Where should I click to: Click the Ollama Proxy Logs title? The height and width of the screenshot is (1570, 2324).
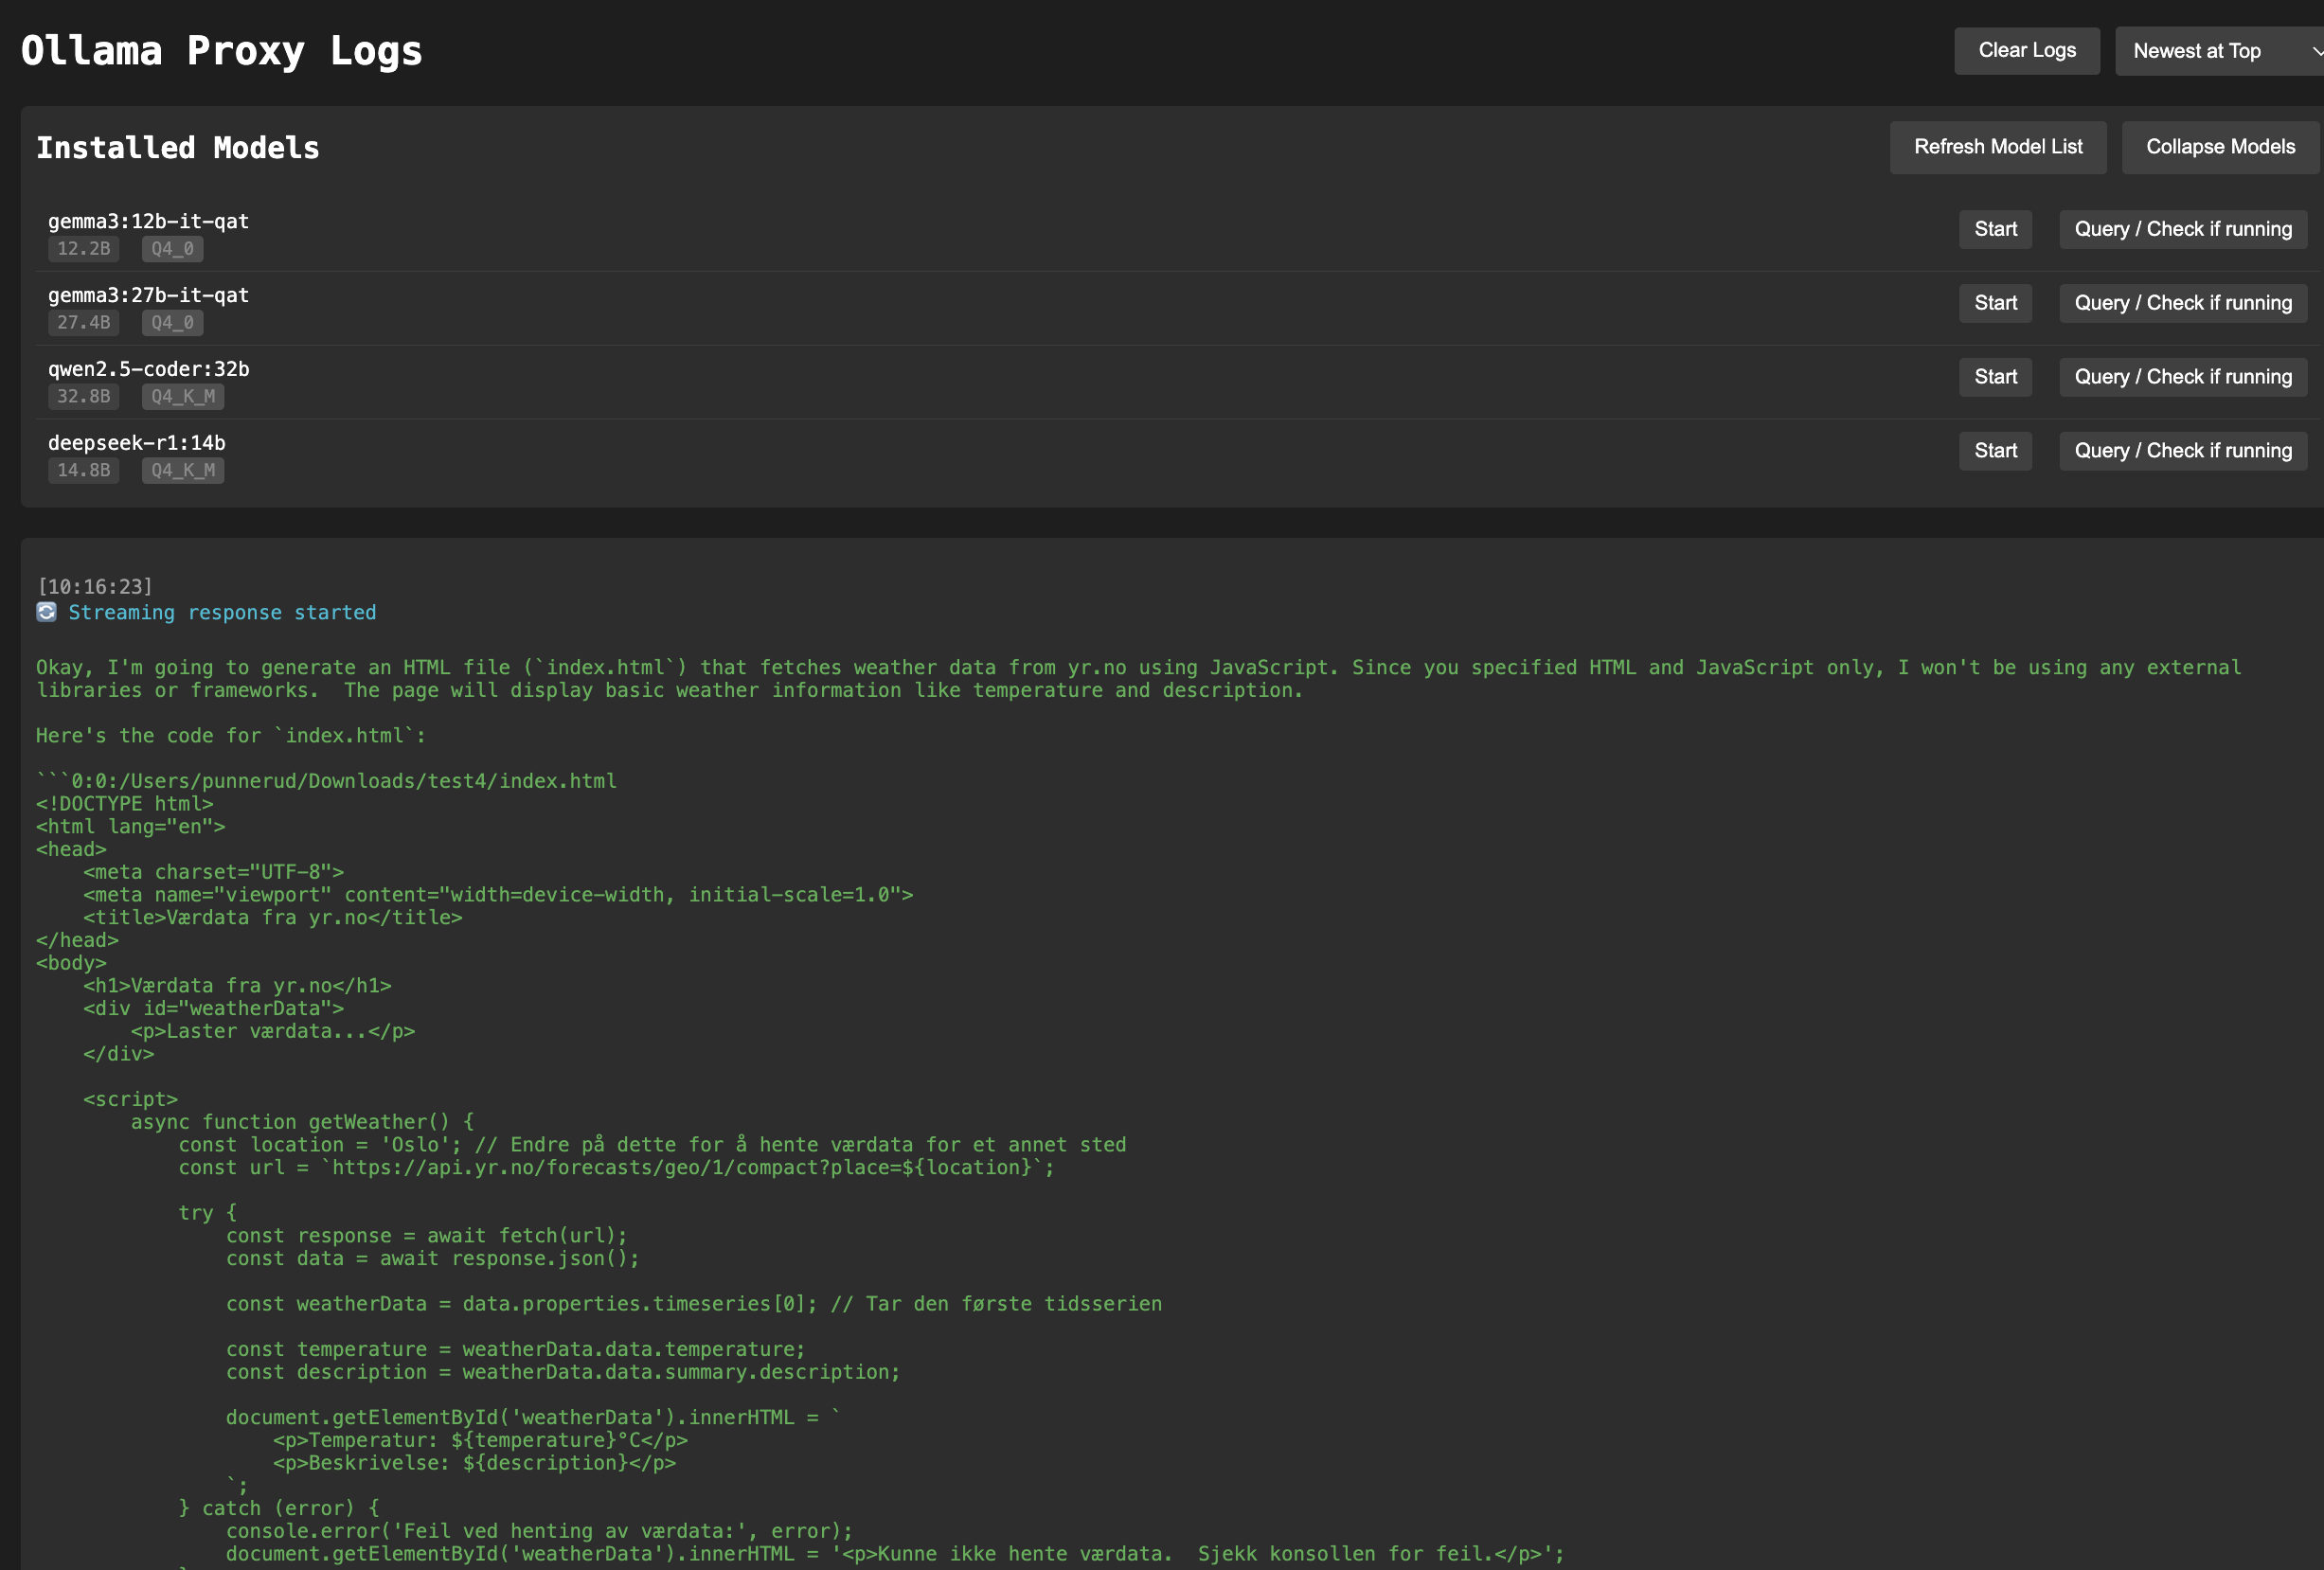pos(220,50)
